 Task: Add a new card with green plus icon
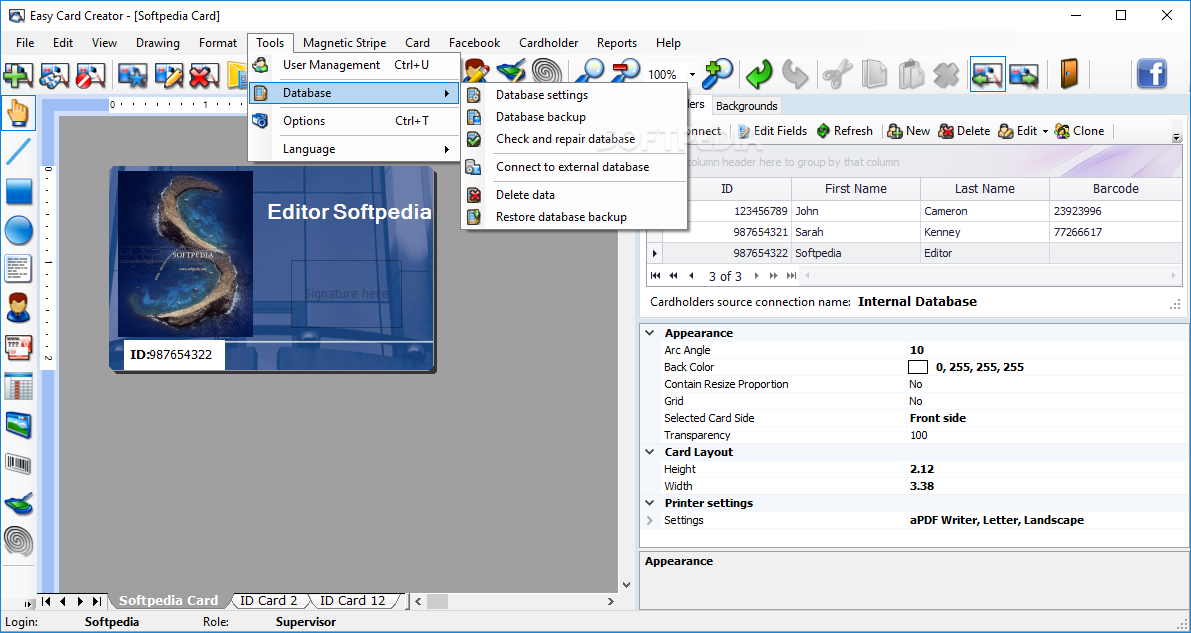[x=17, y=74]
